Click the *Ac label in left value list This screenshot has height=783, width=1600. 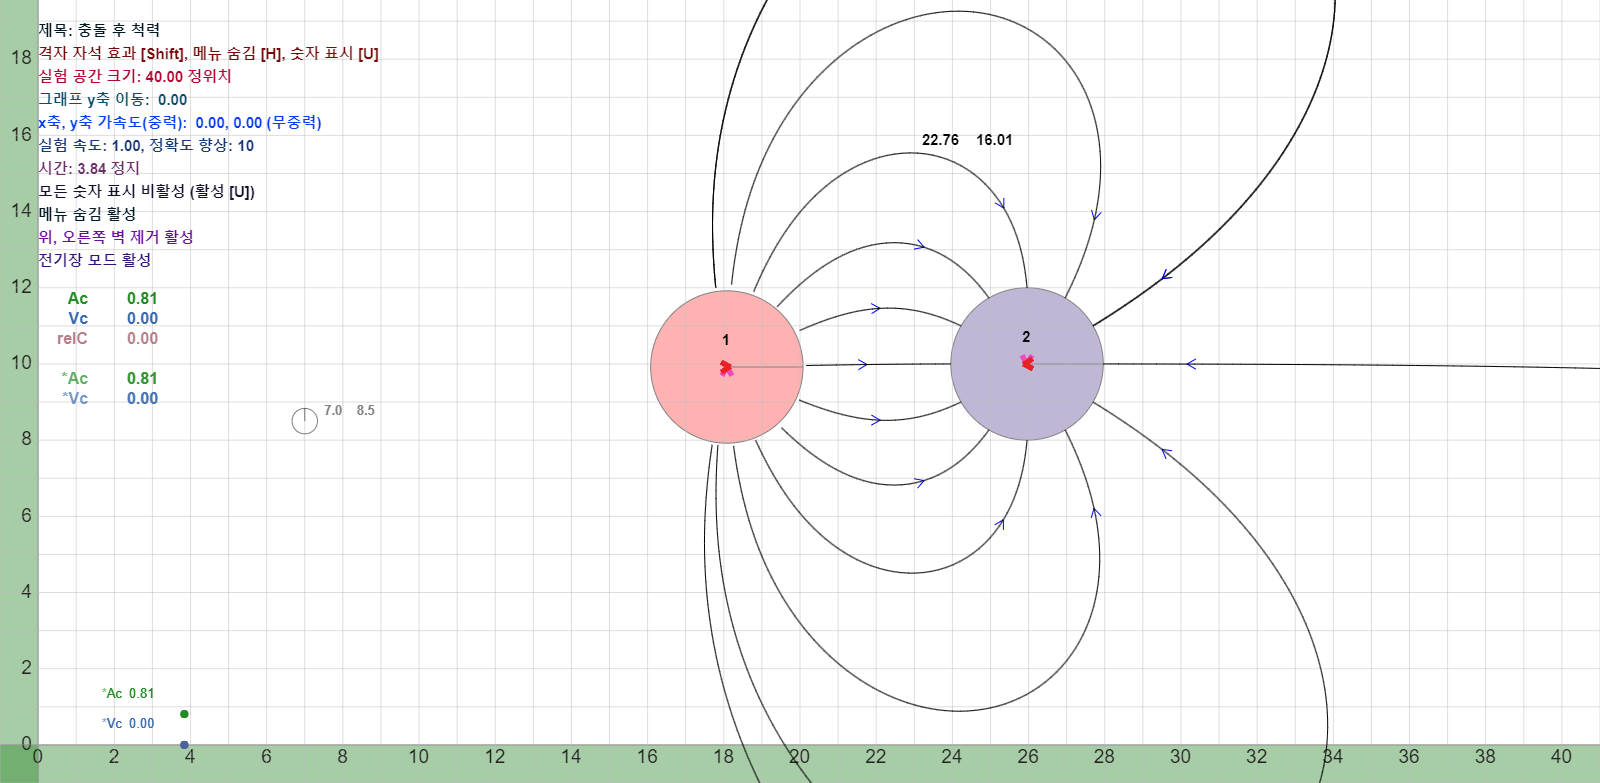tap(75, 378)
